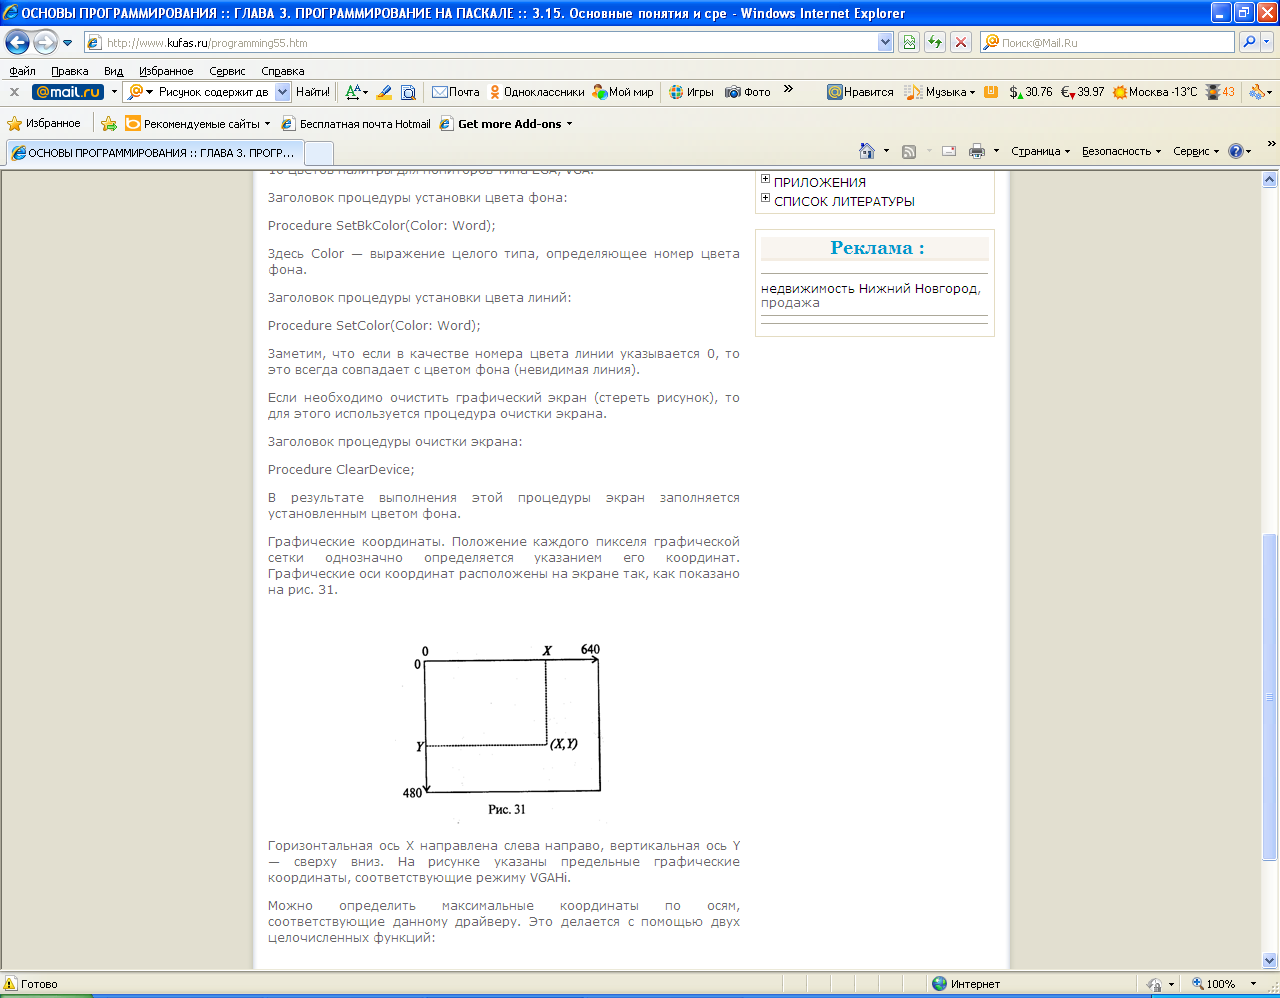Click the vertical scrollbar down arrow
Viewport: 1280px width, 998px height.
pos(1270,960)
